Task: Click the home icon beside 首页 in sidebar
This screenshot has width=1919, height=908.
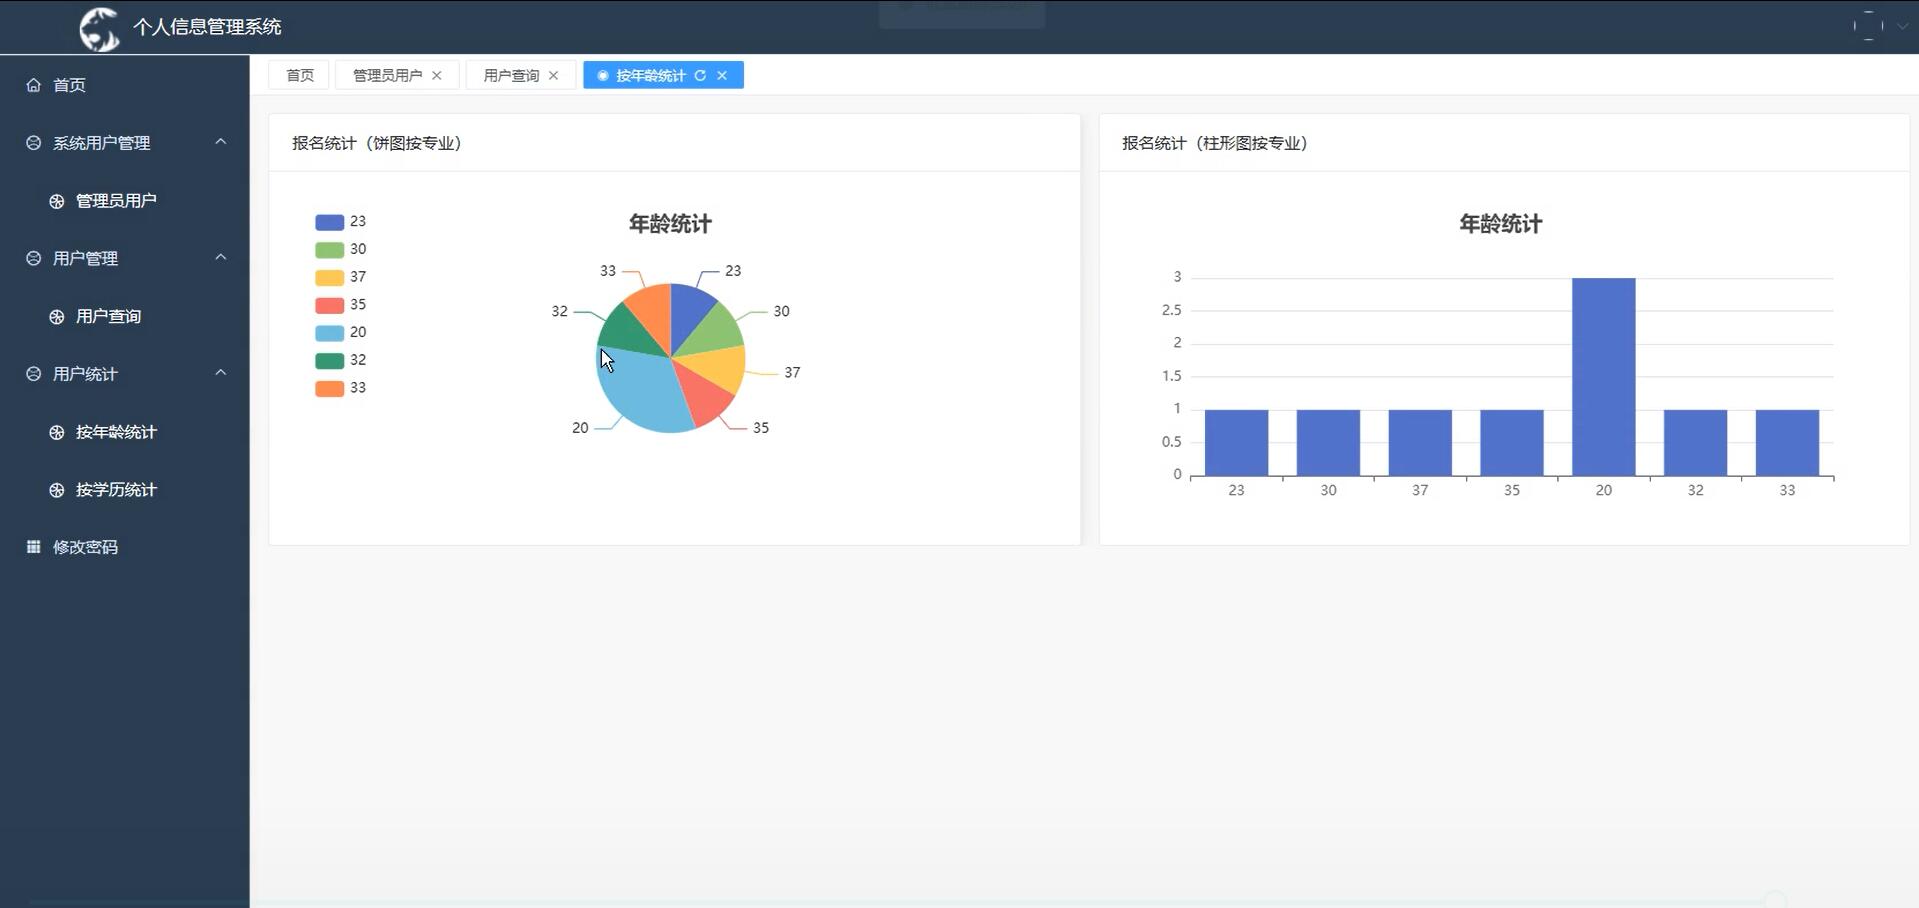Action: pos(33,85)
